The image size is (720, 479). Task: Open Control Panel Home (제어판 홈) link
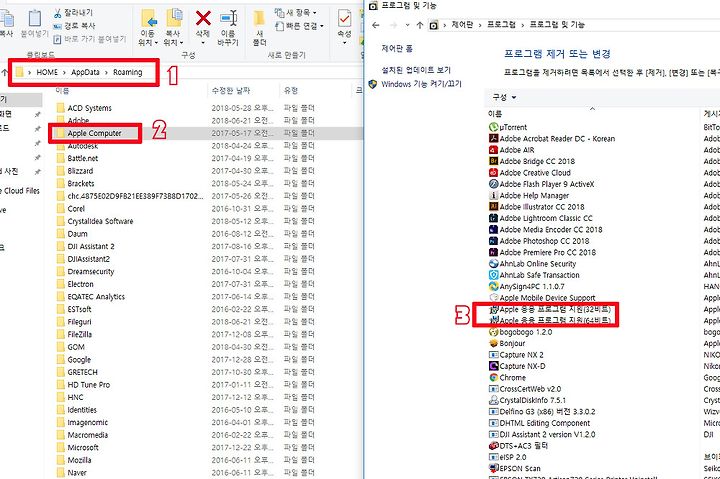pos(397,48)
